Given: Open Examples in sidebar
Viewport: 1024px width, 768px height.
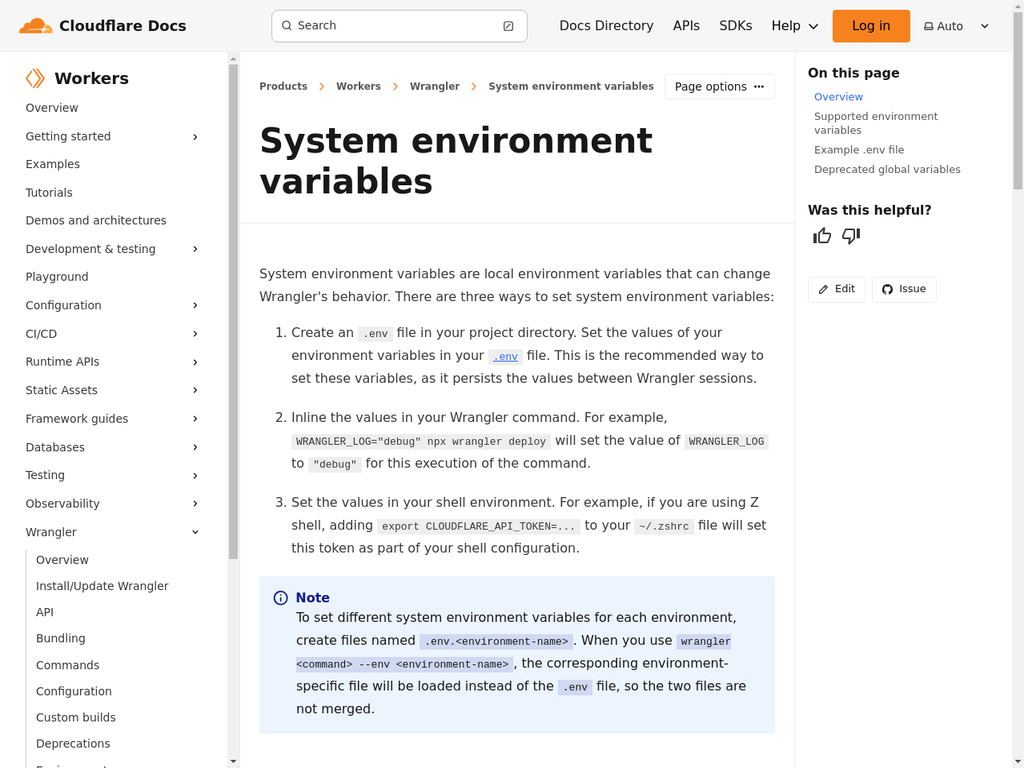Looking at the screenshot, I should pos(52,164).
